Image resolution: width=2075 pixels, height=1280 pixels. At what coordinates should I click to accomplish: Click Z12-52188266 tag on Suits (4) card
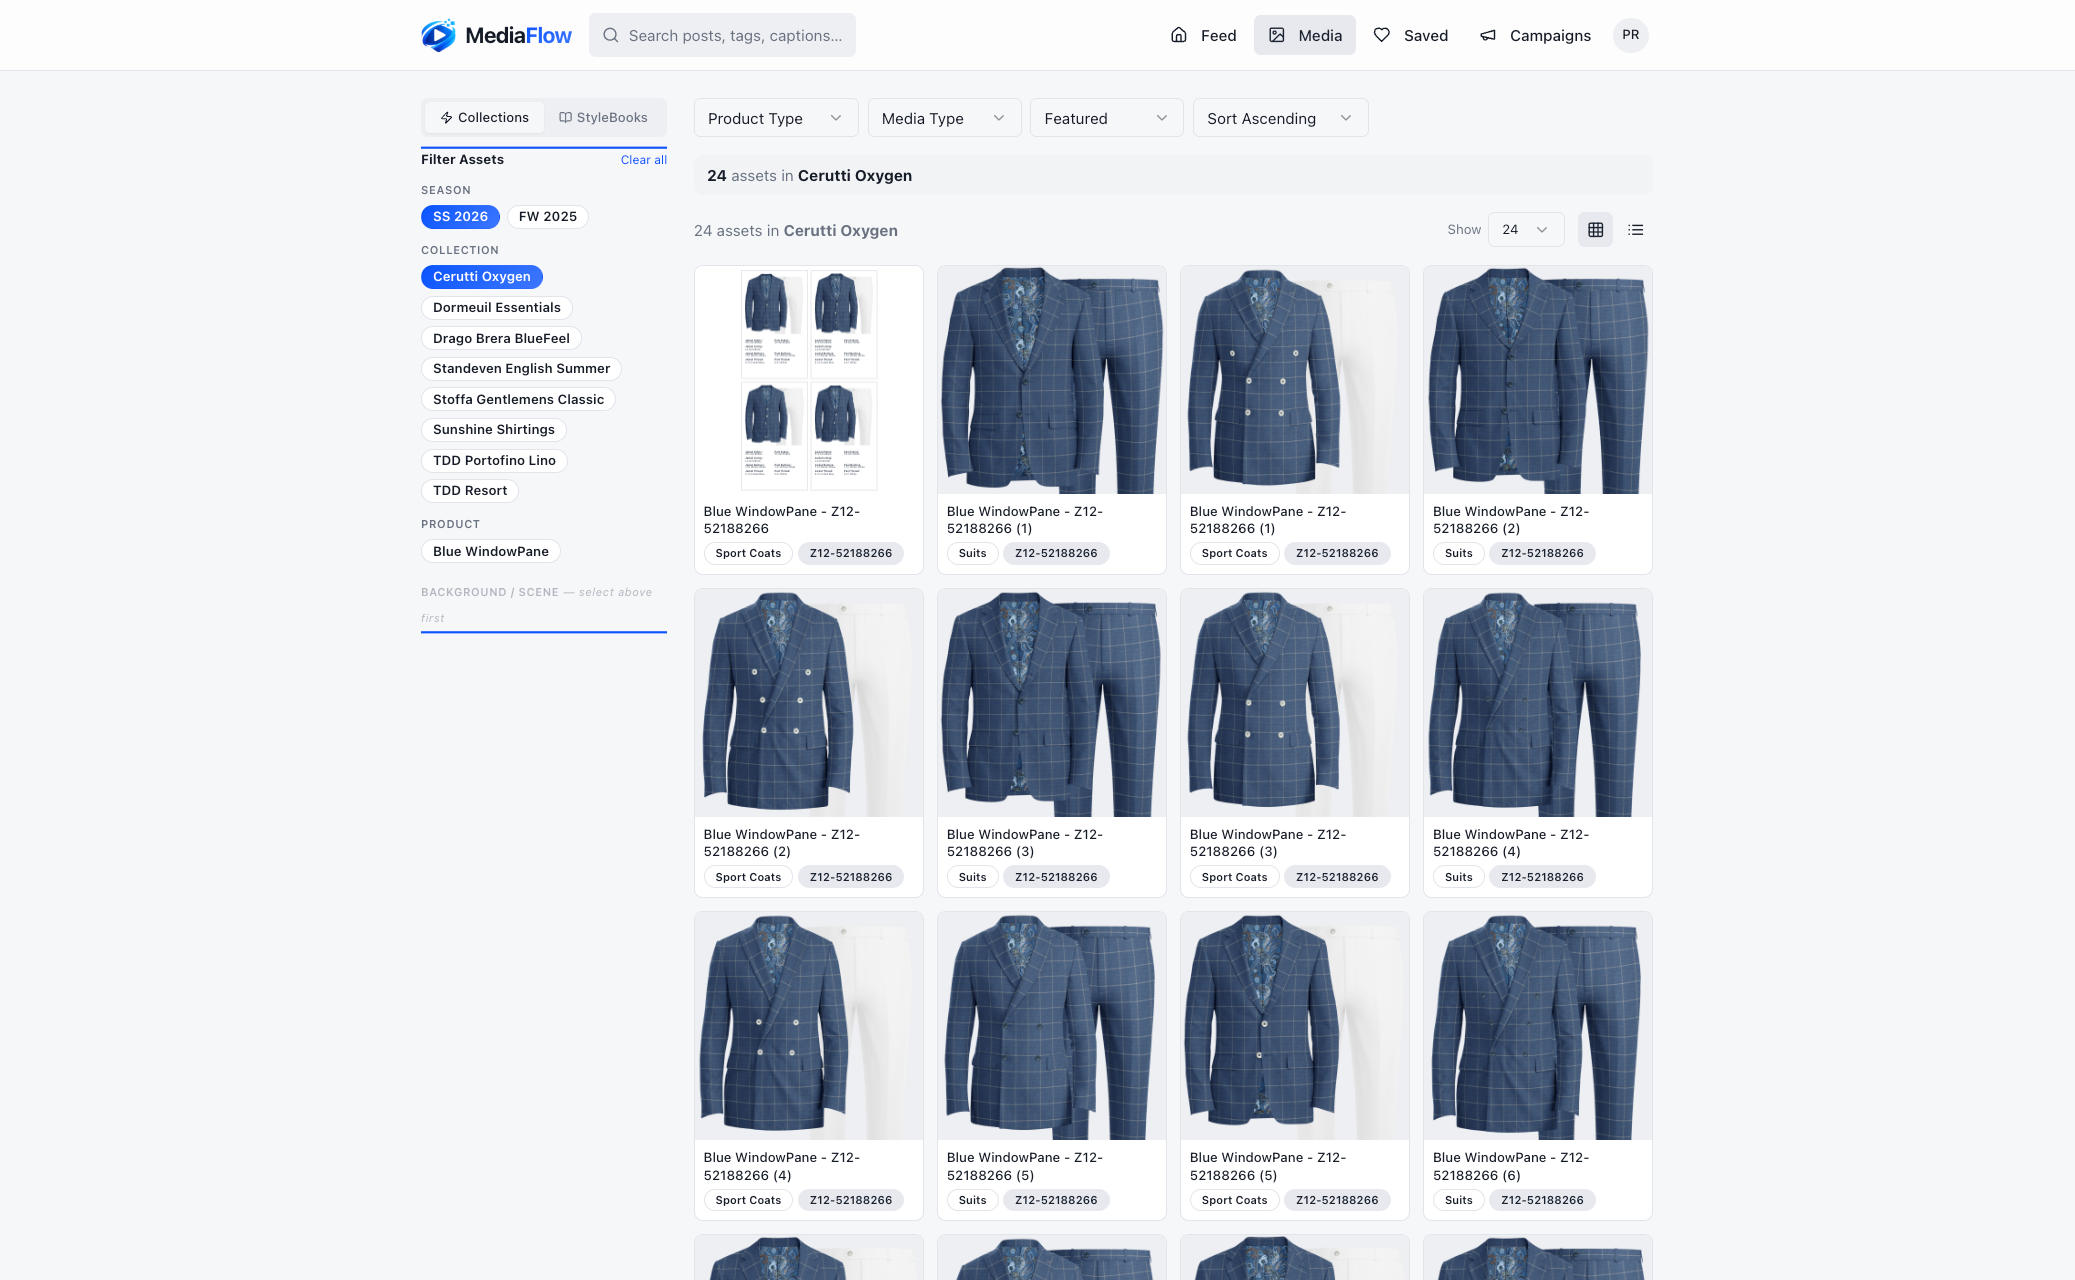(x=1542, y=878)
